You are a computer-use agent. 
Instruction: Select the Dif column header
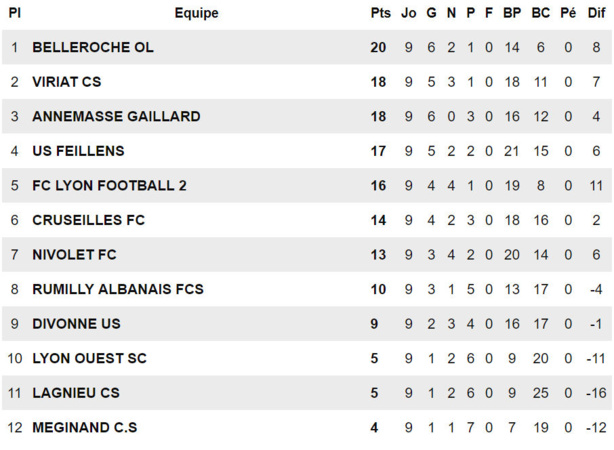(x=596, y=13)
